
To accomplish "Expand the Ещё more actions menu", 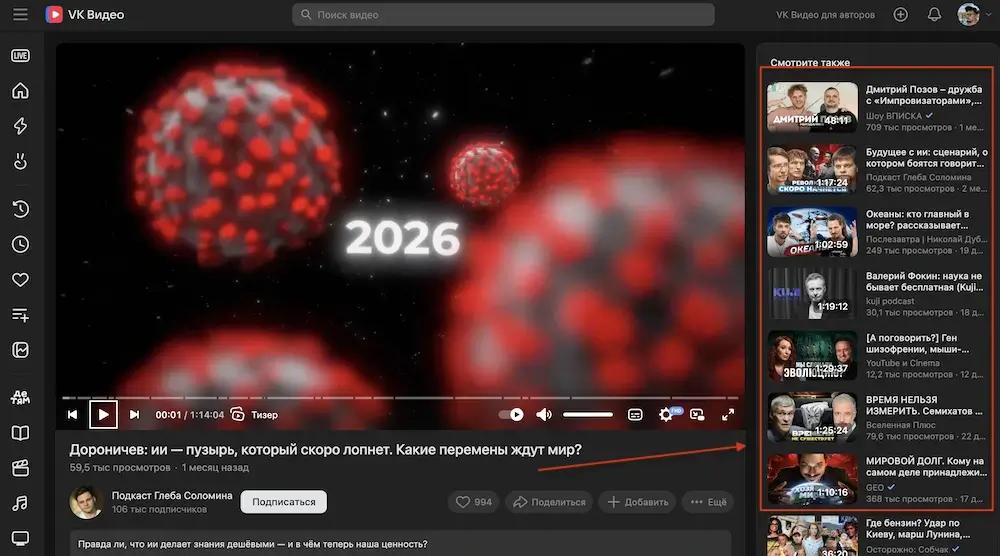I will click(x=708, y=502).
